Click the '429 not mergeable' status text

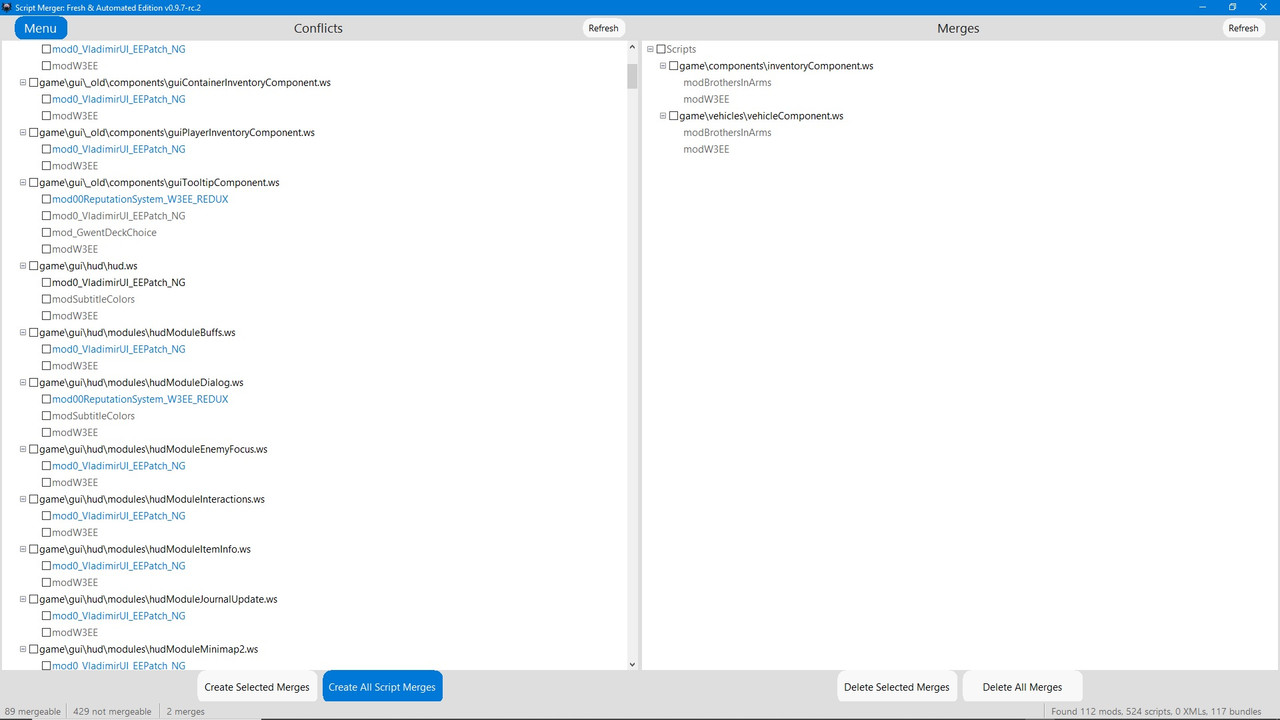[112, 712]
